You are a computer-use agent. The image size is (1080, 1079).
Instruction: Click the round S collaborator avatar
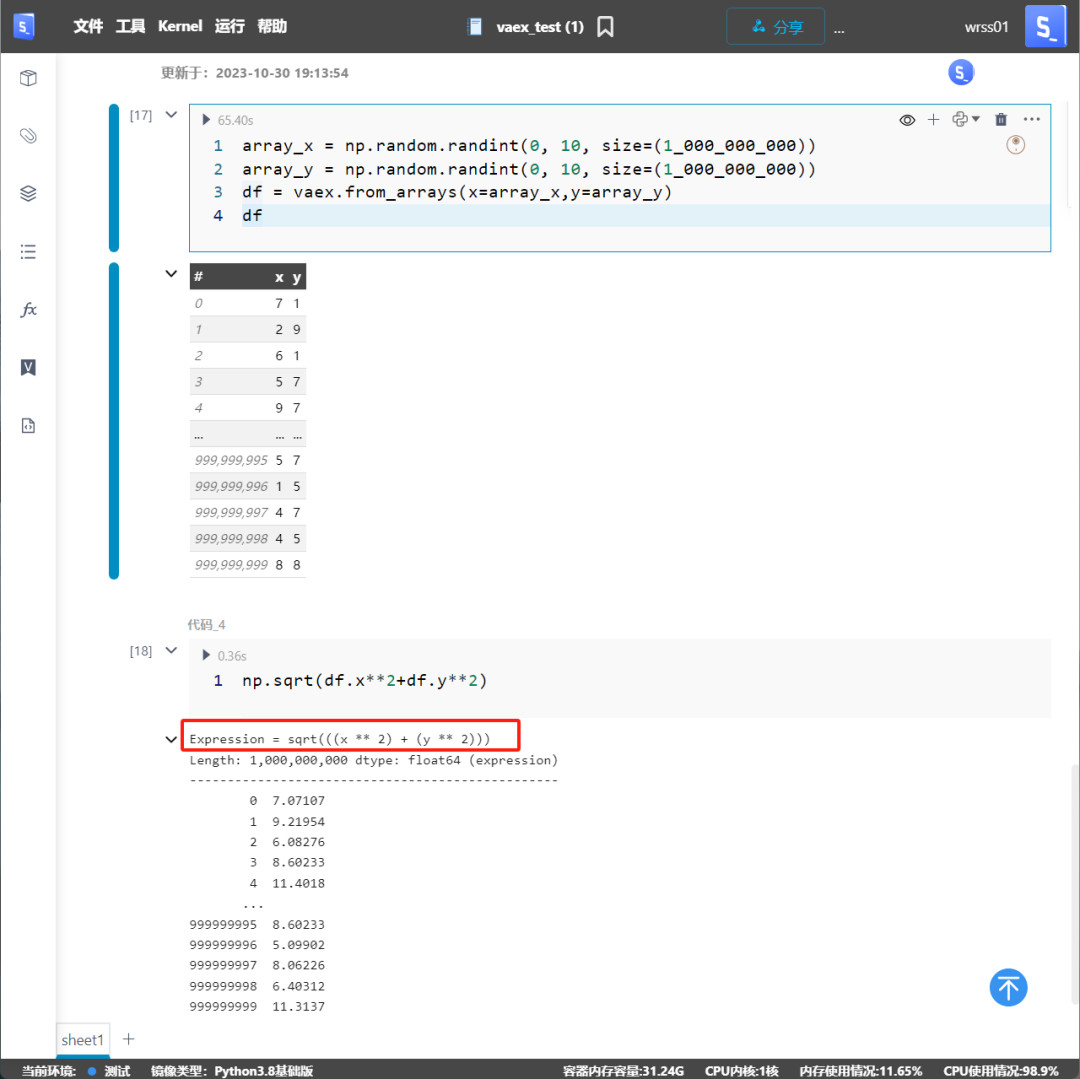pyautogui.click(x=961, y=72)
